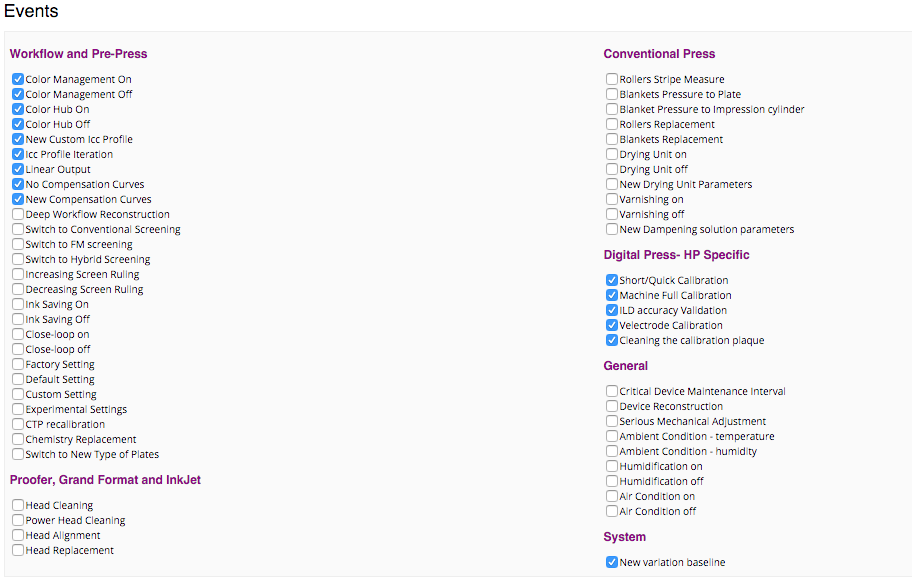The height and width of the screenshot is (583, 912).
Task: Uncheck Color Hub Off checkbox
Action: [18, 124]
